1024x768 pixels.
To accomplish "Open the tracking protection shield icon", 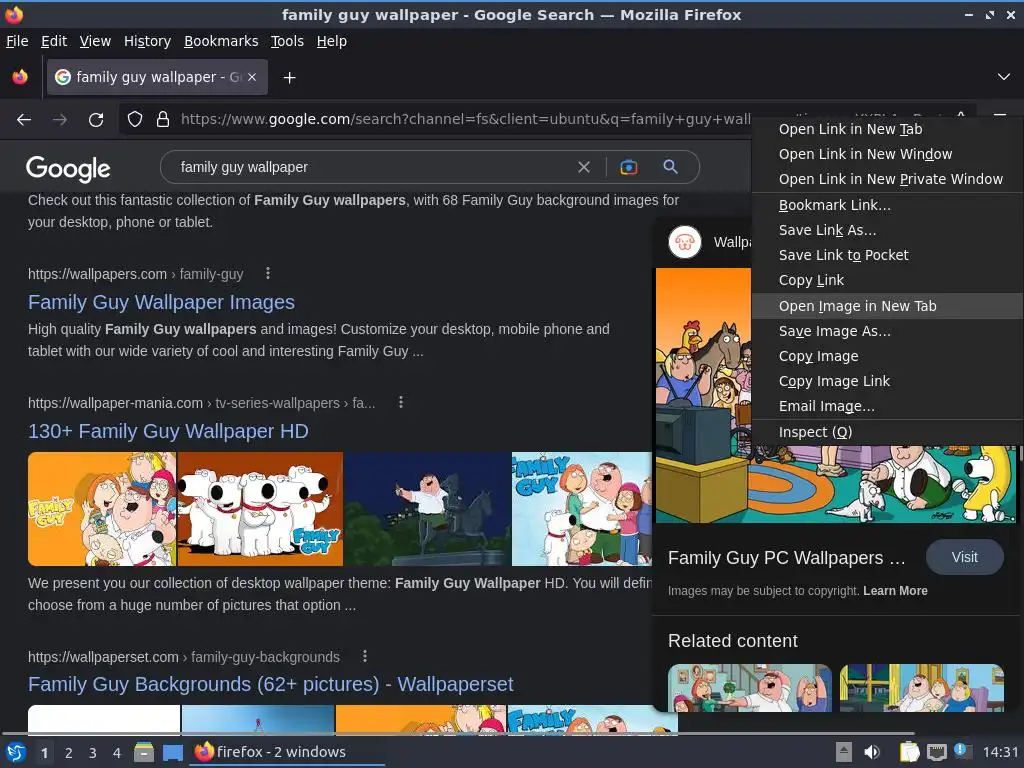I will (135, 120).
